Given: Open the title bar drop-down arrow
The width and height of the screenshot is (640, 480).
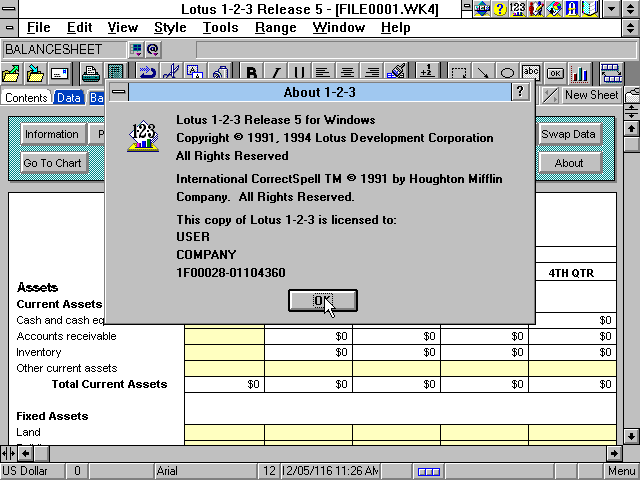Looking at the screenshot, I should [611, 9].
